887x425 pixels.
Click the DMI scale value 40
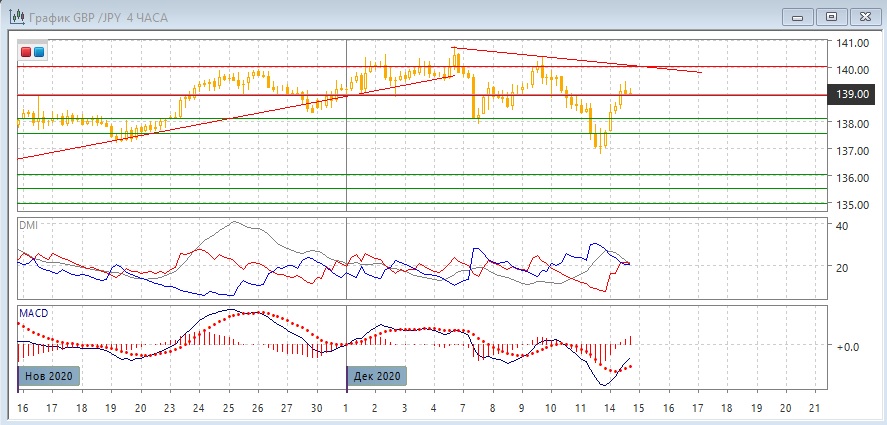[x=842, y=226]
